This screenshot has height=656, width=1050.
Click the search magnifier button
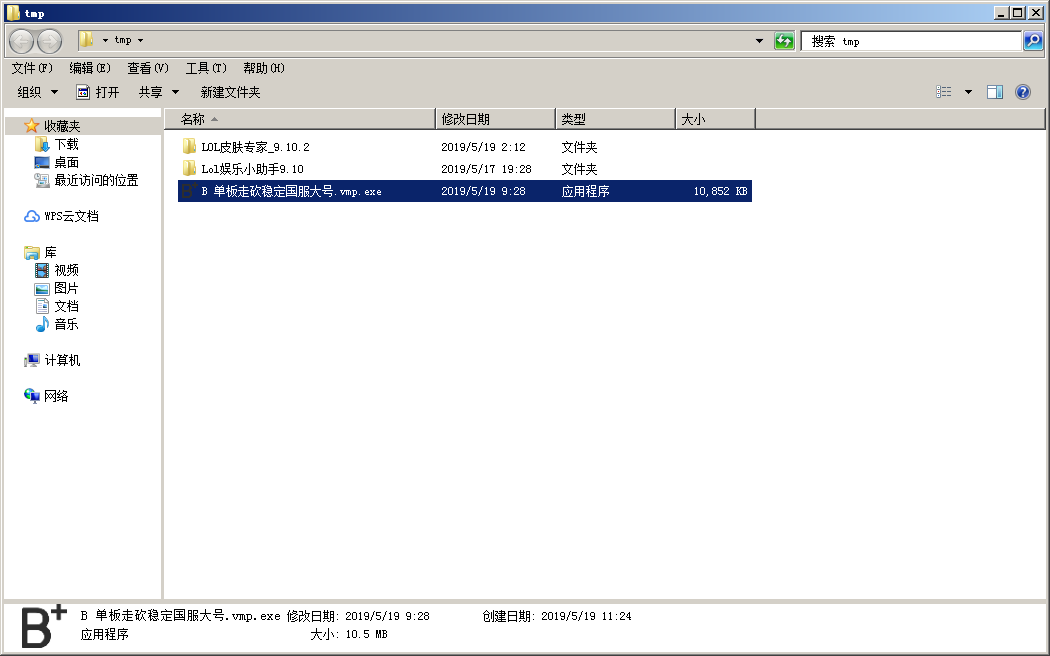[x=1033, y=41]
